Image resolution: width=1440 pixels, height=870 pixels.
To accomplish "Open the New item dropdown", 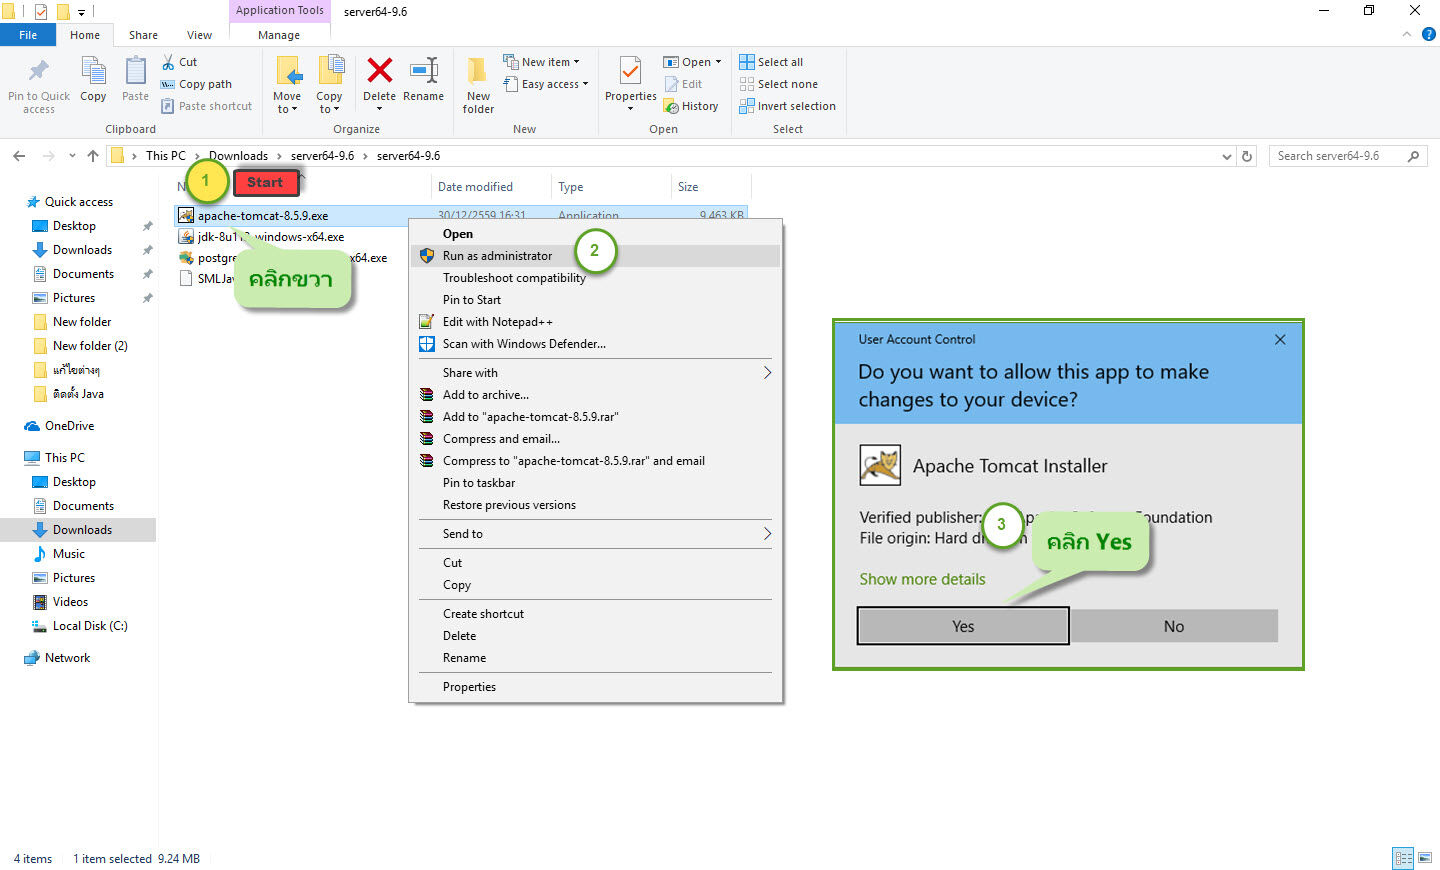I will tap(541, 62).
